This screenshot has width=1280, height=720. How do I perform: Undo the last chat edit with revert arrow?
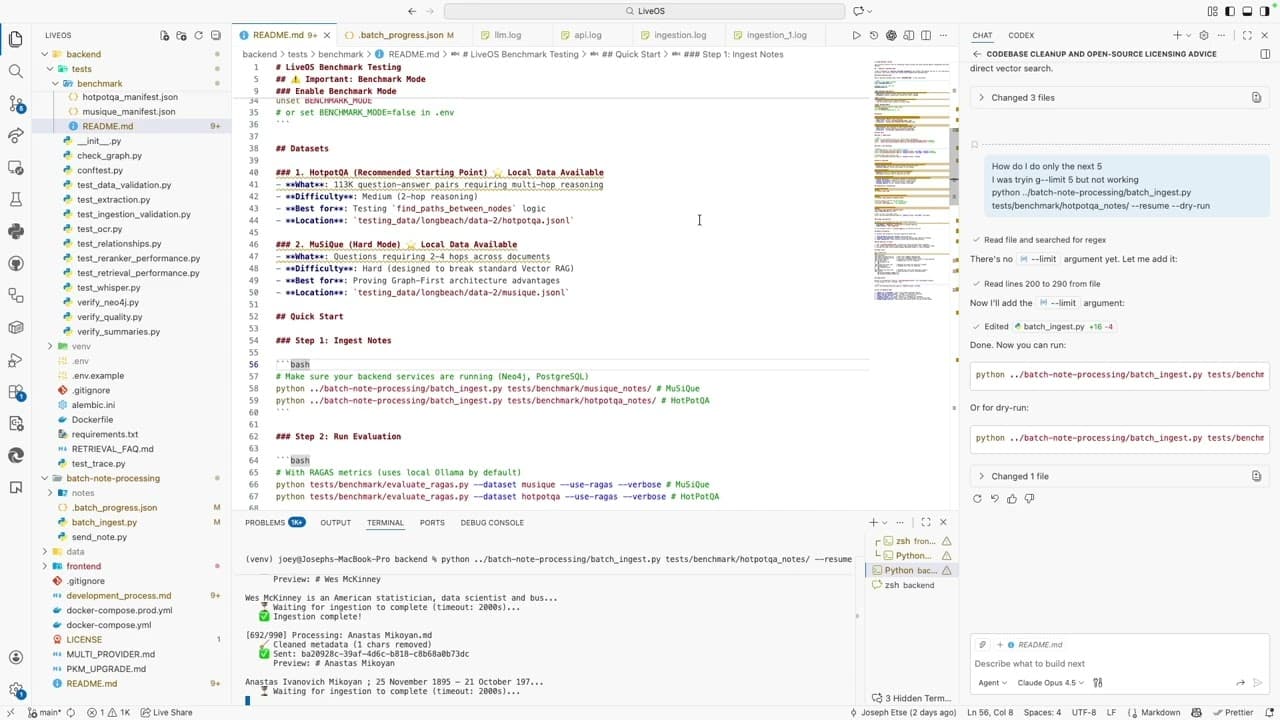pos(994,498)
